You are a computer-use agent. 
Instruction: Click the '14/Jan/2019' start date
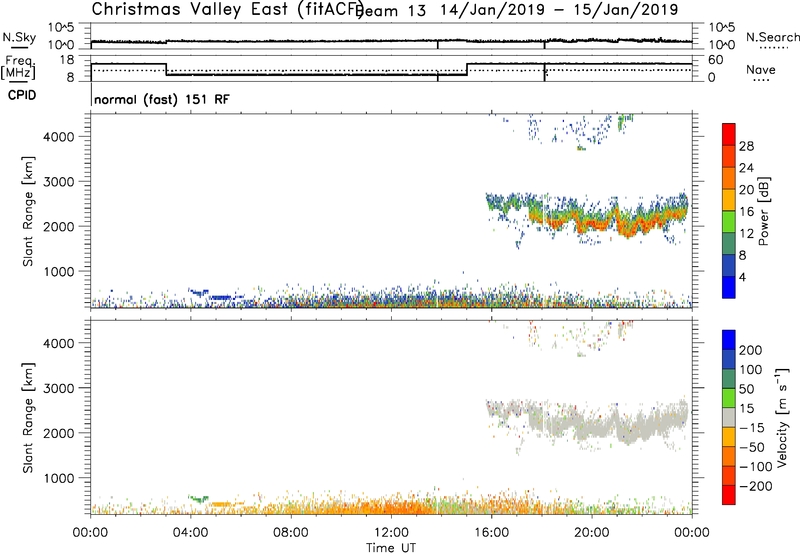click(493, 9)
